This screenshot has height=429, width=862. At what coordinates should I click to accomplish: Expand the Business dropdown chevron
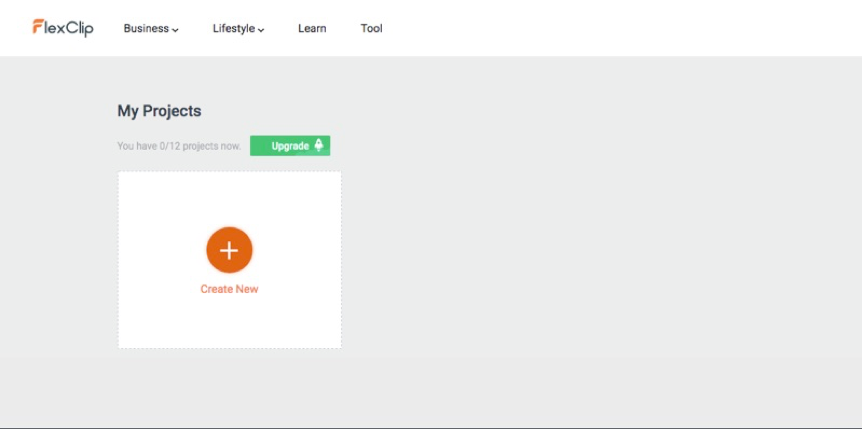(176, 30)
